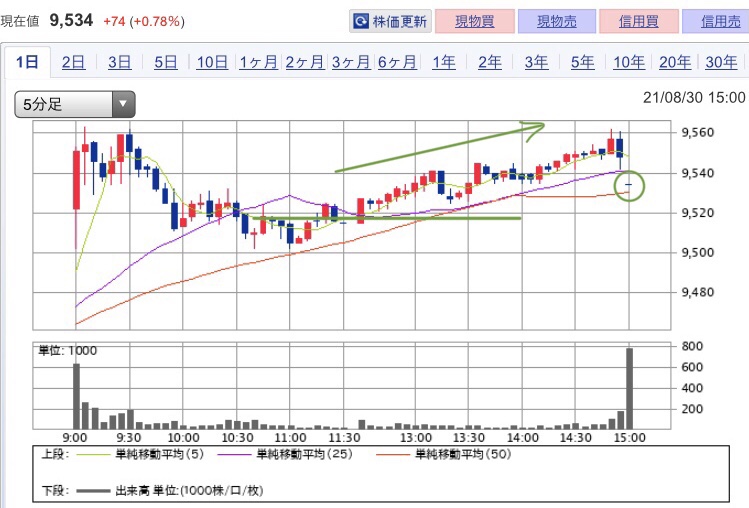Show the 3ヶ月 chart
Screen dimensions: 749x508
[351, 62]
